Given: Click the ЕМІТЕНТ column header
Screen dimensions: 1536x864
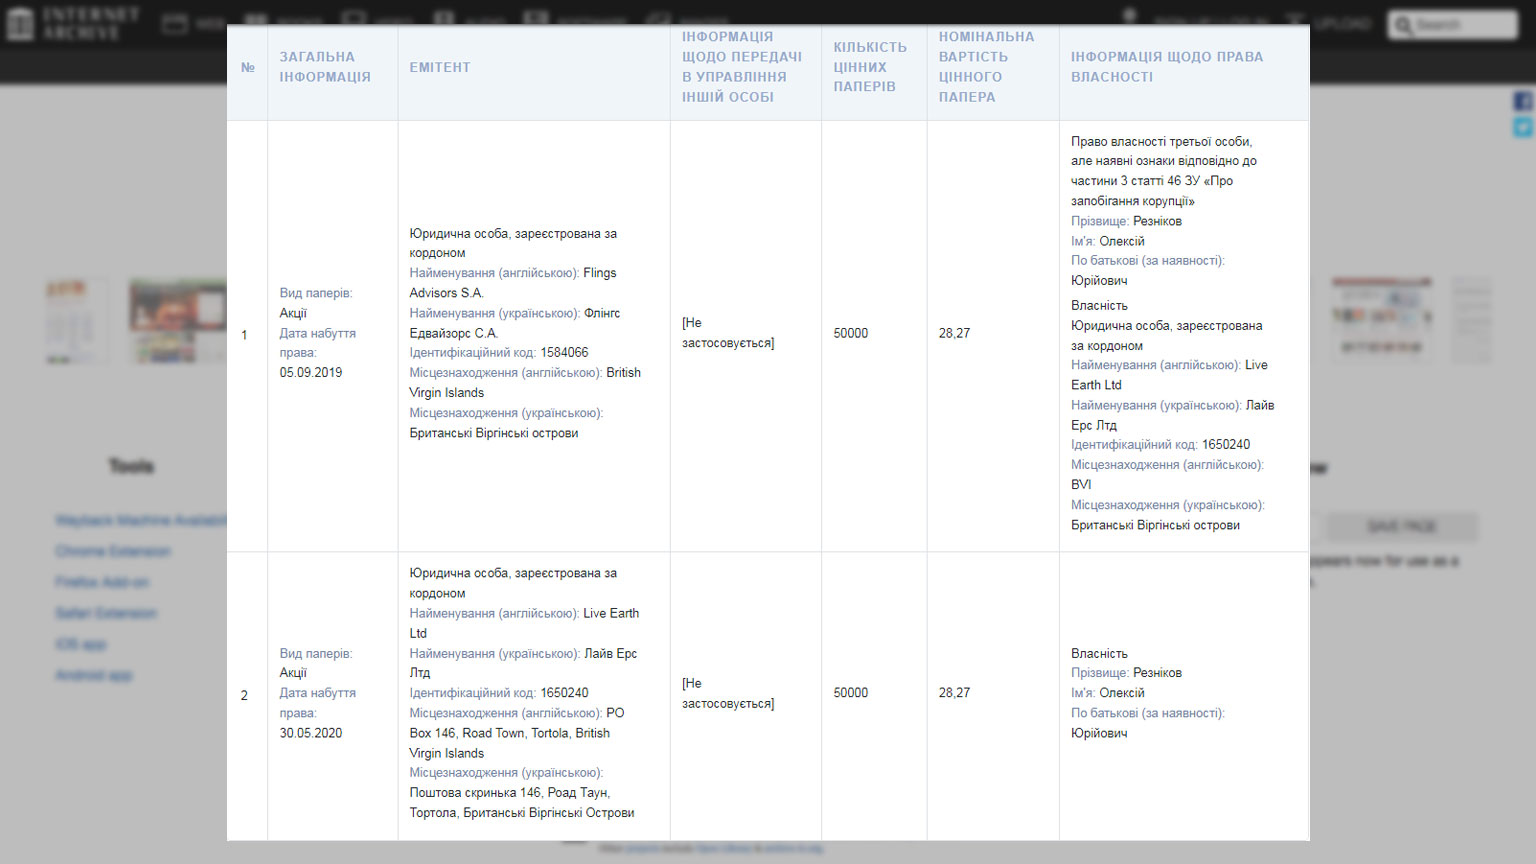Looking at the screenshot, I should [440, 67].
